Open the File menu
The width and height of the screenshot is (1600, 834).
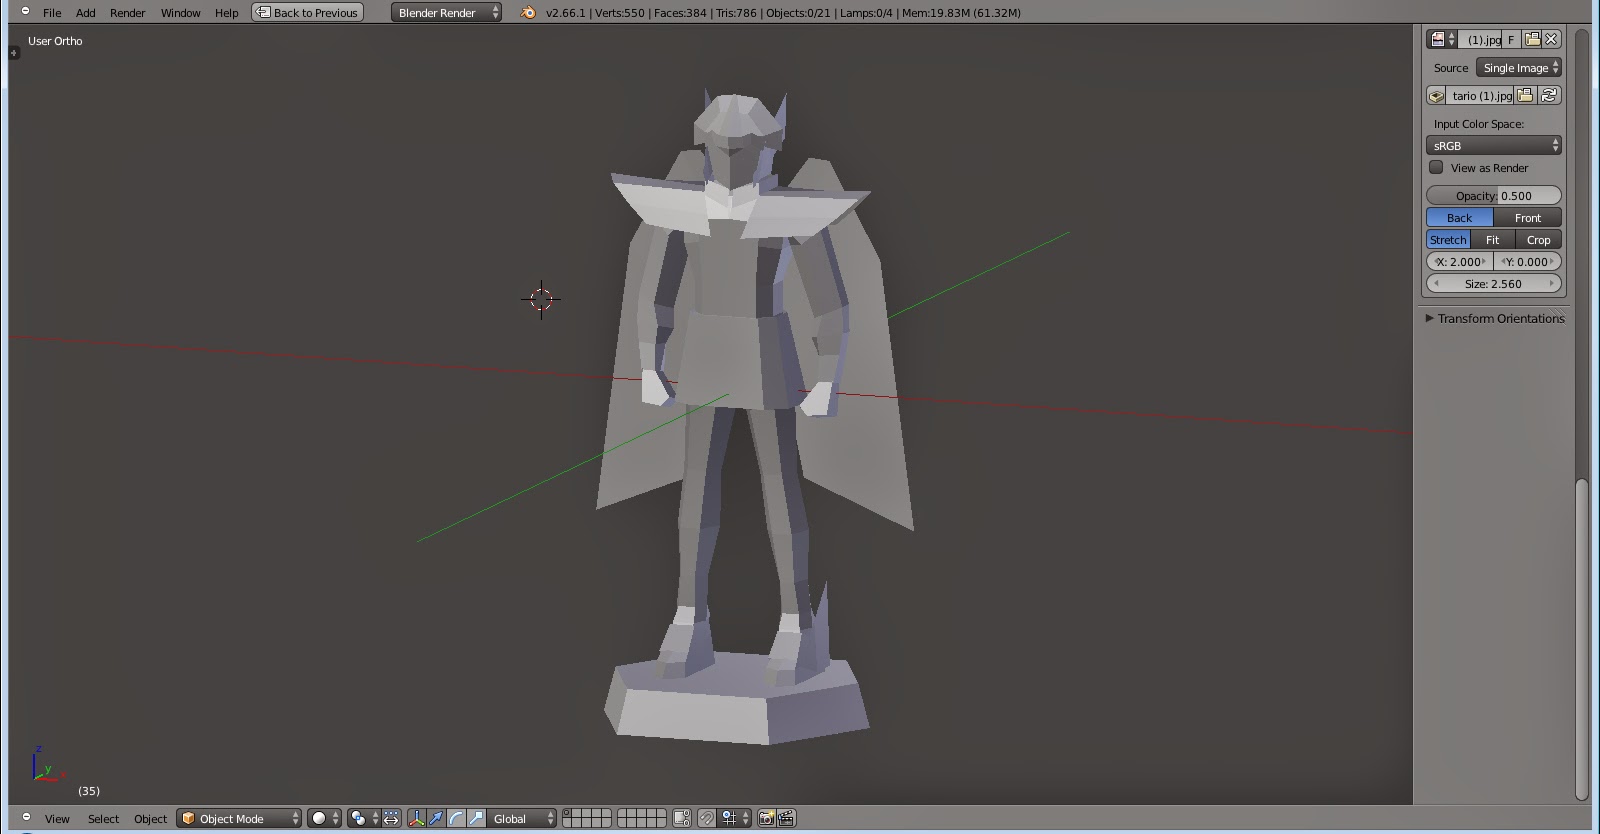tap(52, 13)
